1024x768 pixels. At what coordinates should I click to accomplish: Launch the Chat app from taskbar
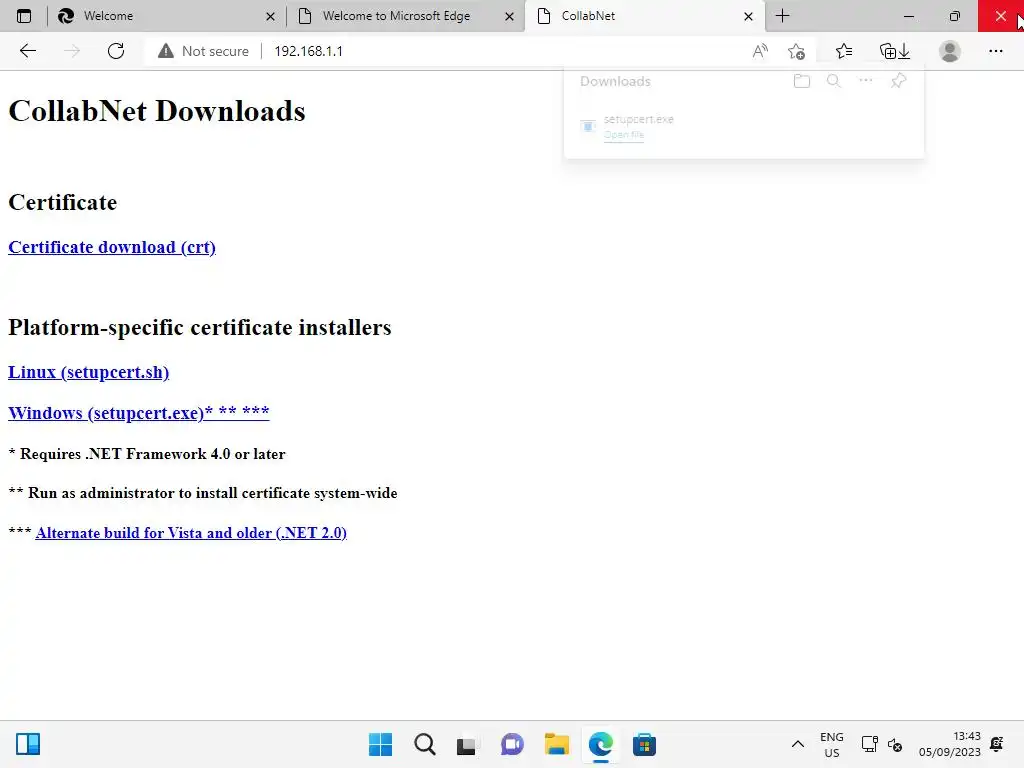click(x=512, y=744)
